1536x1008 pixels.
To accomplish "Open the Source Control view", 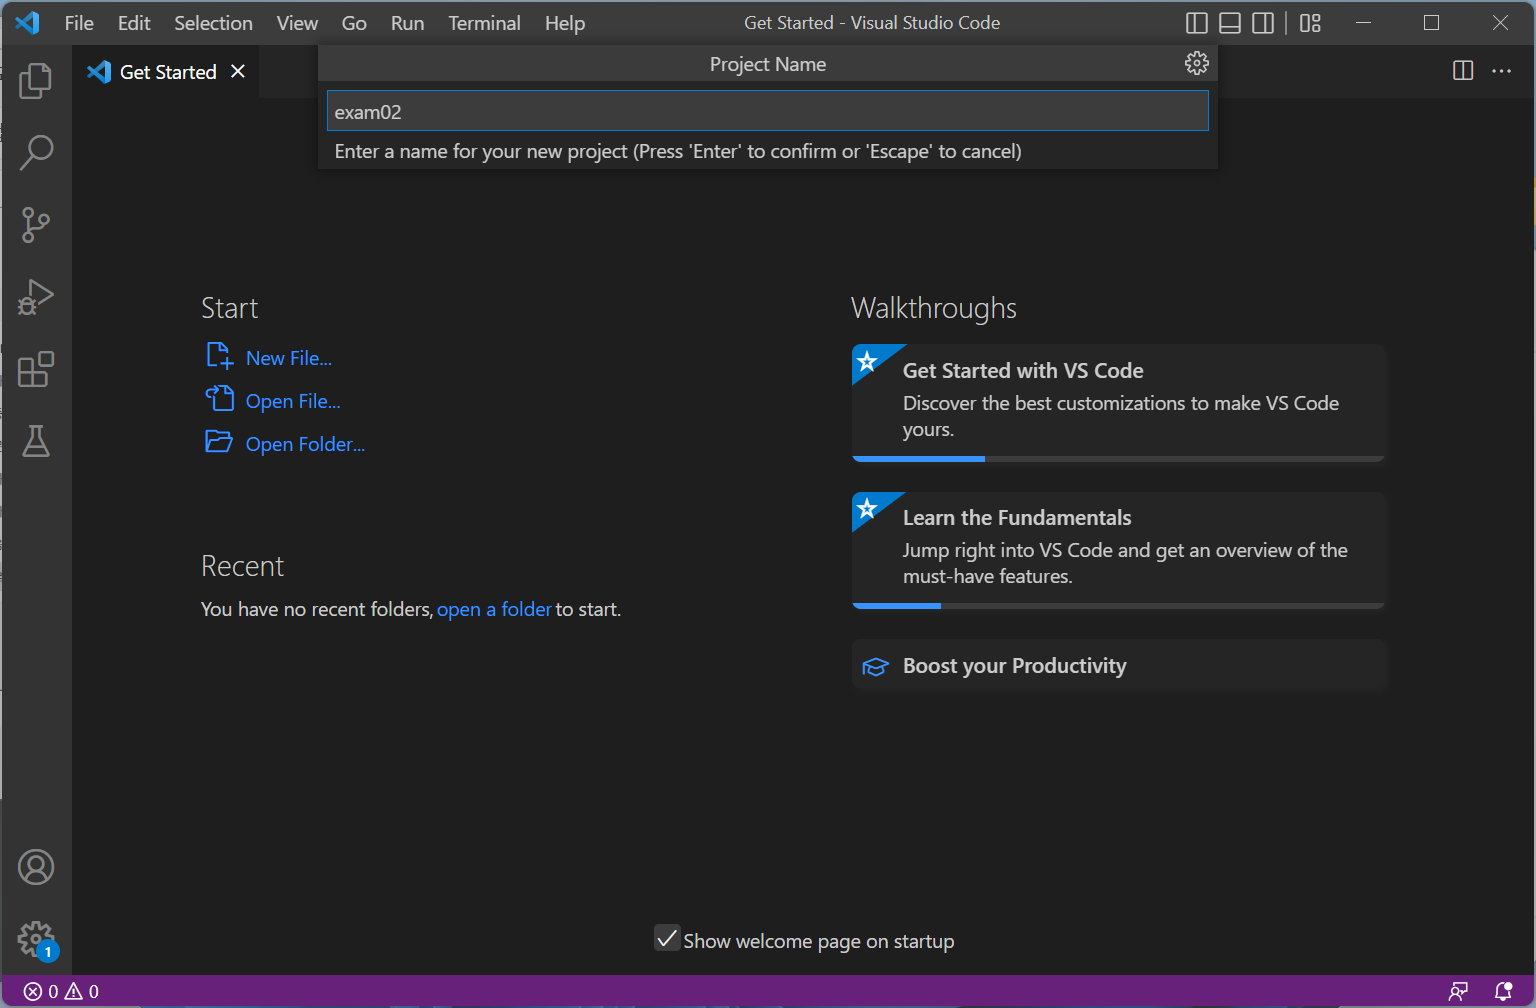I will 36,225.
